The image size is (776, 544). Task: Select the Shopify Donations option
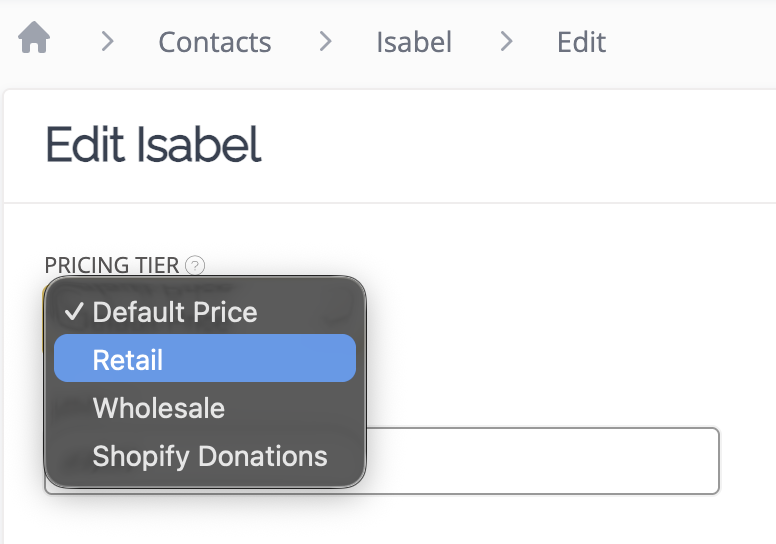pos(210,456)
